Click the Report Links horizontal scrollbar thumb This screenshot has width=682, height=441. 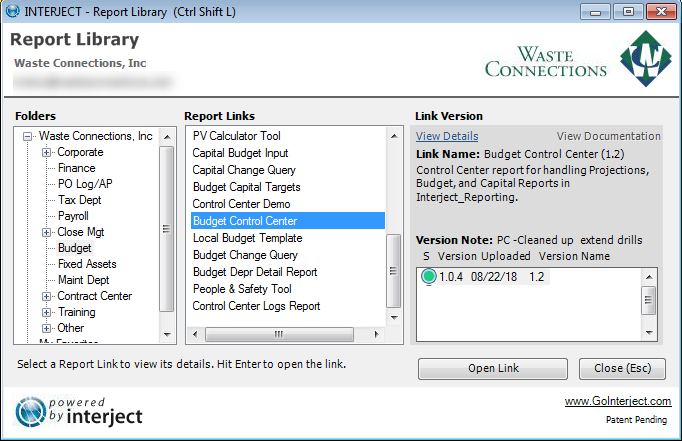279,334
